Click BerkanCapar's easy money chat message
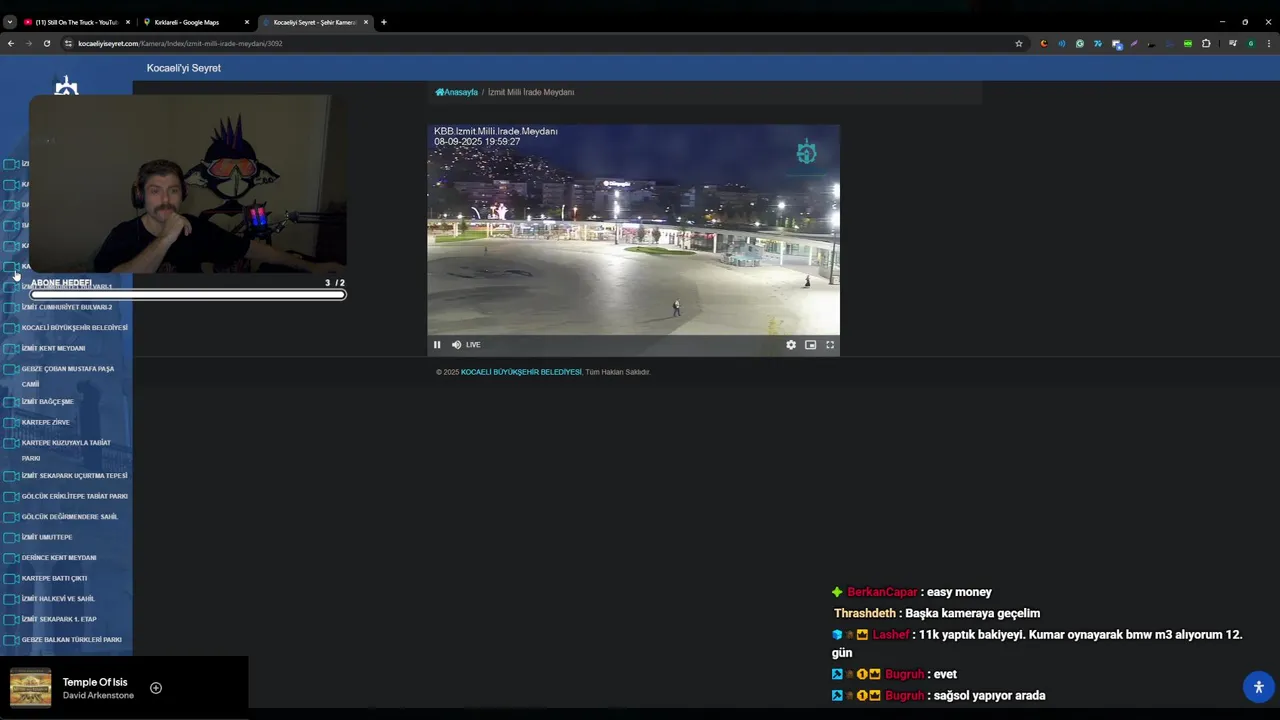 (959, 592)
